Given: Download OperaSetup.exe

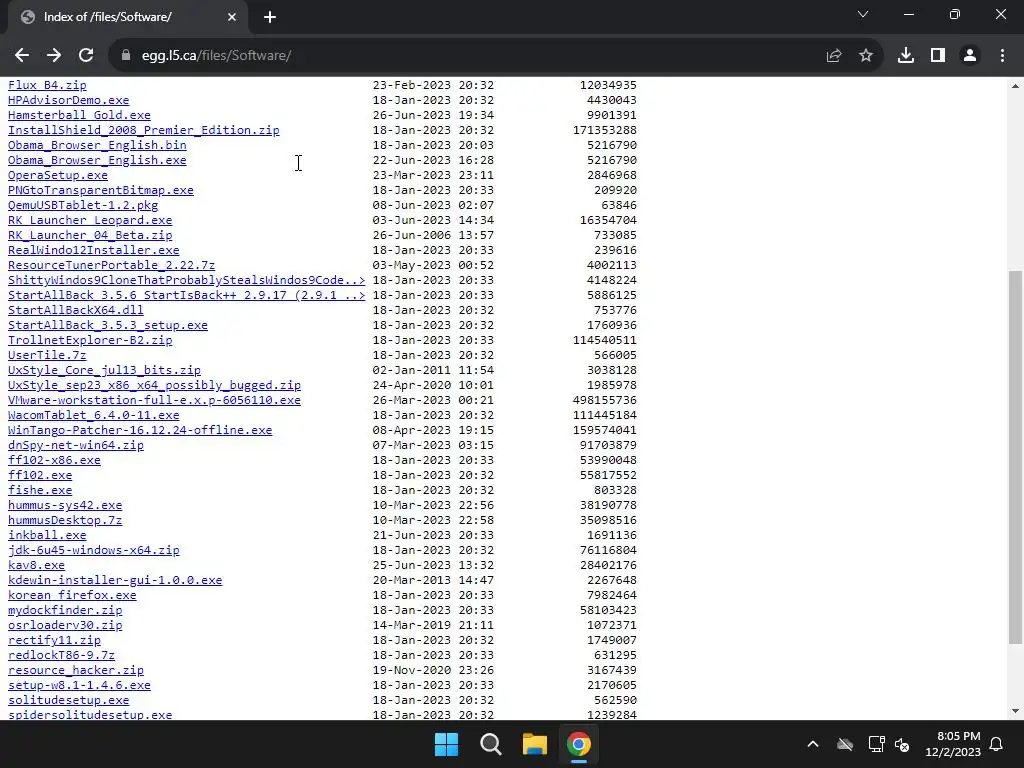Looking at the screenshot, I should coord(57,175).
